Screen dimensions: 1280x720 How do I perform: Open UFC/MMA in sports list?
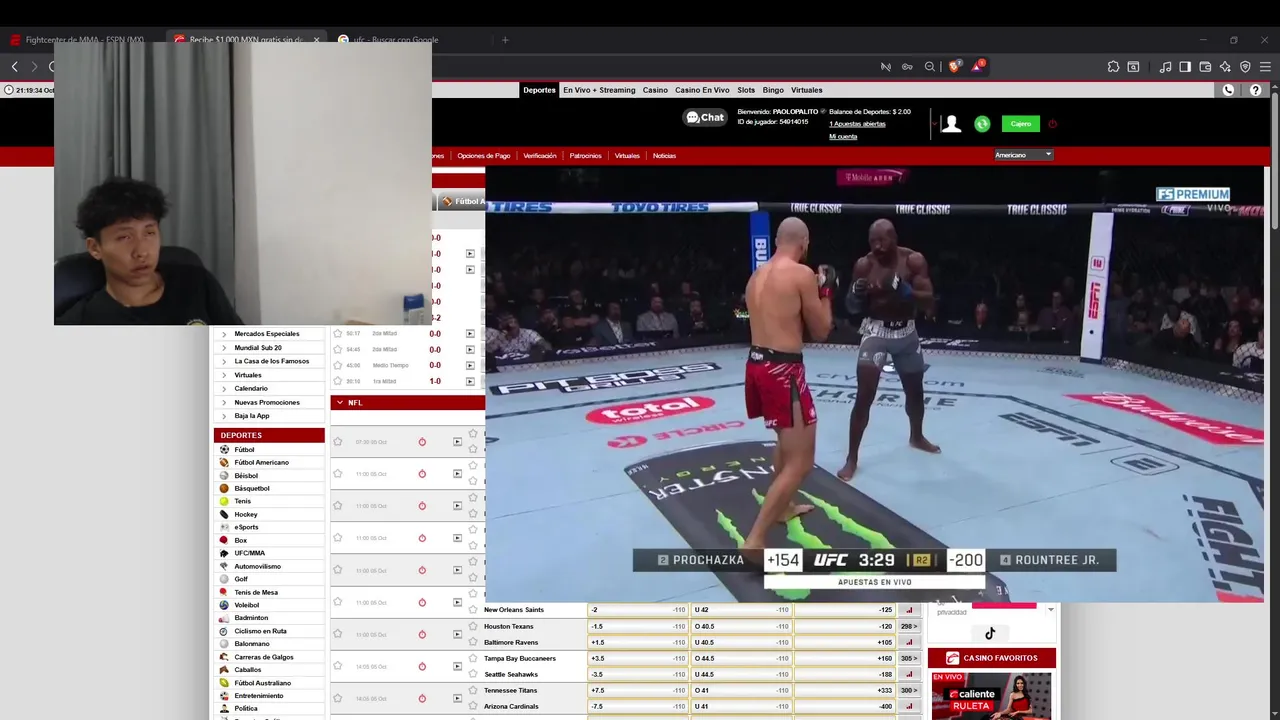click(250, 553)
